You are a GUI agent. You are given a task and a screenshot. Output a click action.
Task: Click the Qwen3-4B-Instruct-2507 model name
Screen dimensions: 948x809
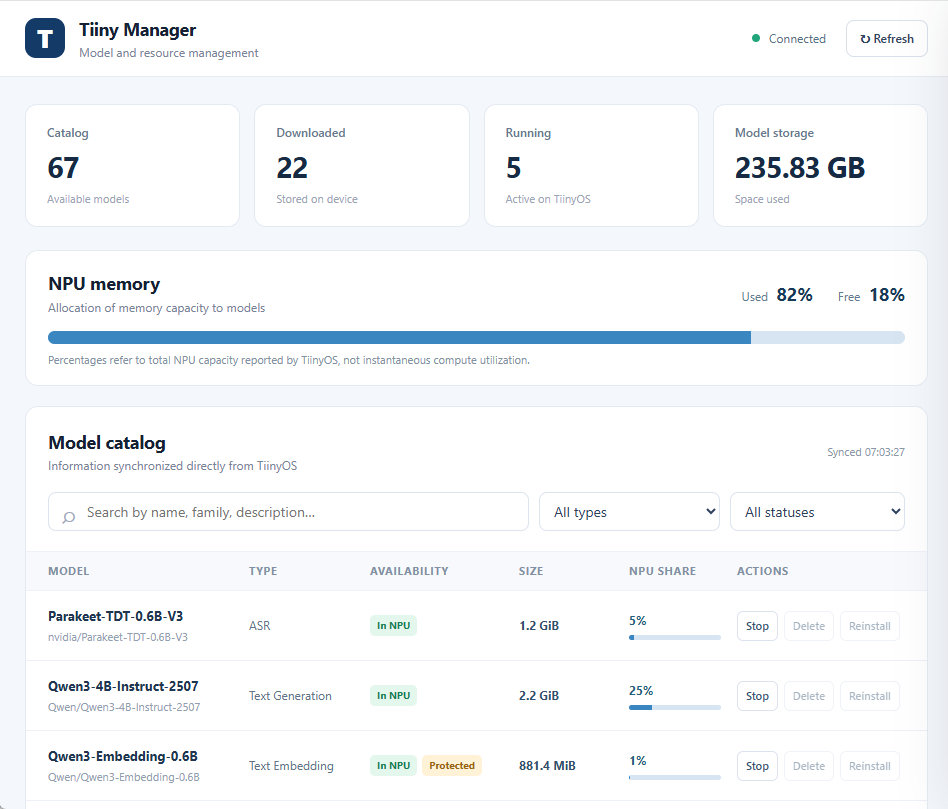point(123,686)
